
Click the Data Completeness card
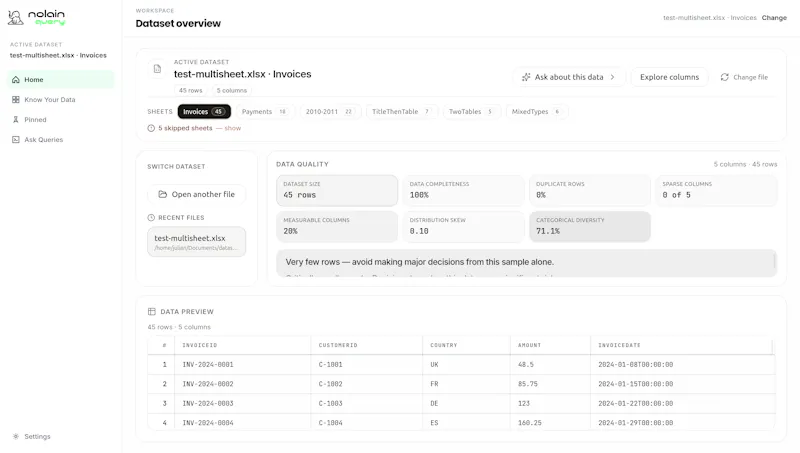[x=463, y=190]
